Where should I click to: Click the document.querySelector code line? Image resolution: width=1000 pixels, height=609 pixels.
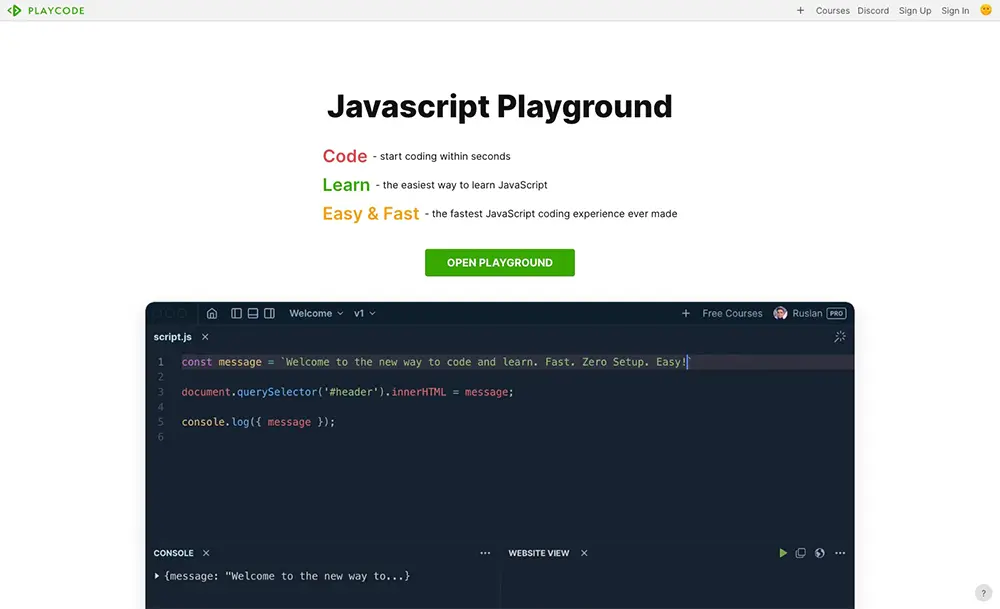tap(347, 392)
